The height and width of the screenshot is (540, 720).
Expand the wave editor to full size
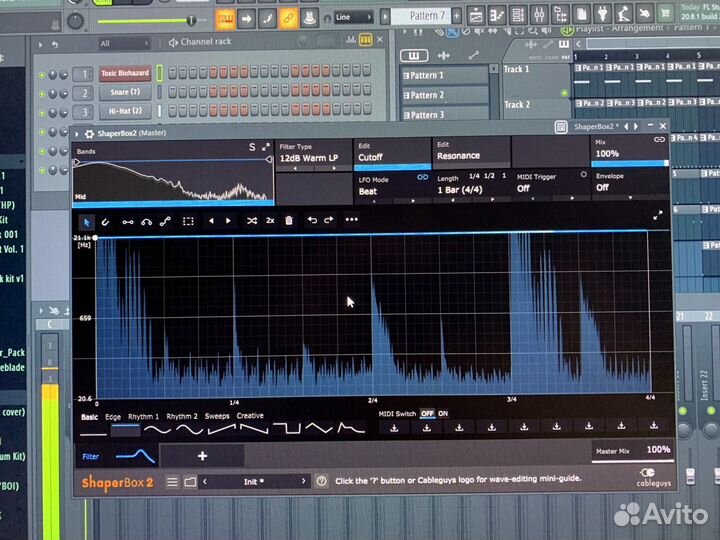pos(658,215)
